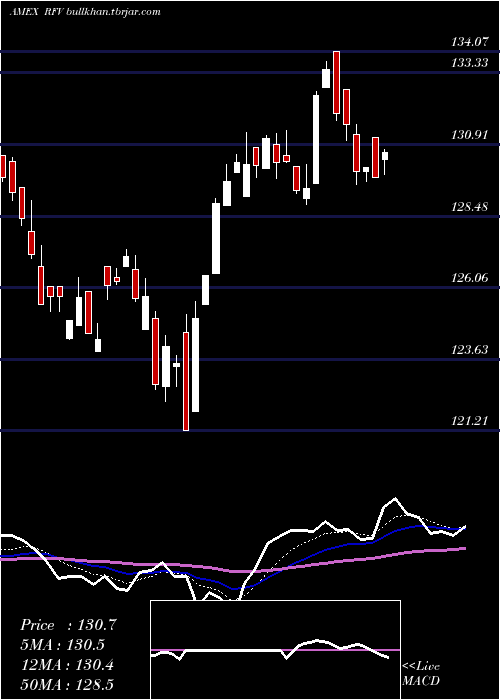The image size is (500, 700).
Task: Click inside the MACD inset chart
Action: (x=275, y=650)
